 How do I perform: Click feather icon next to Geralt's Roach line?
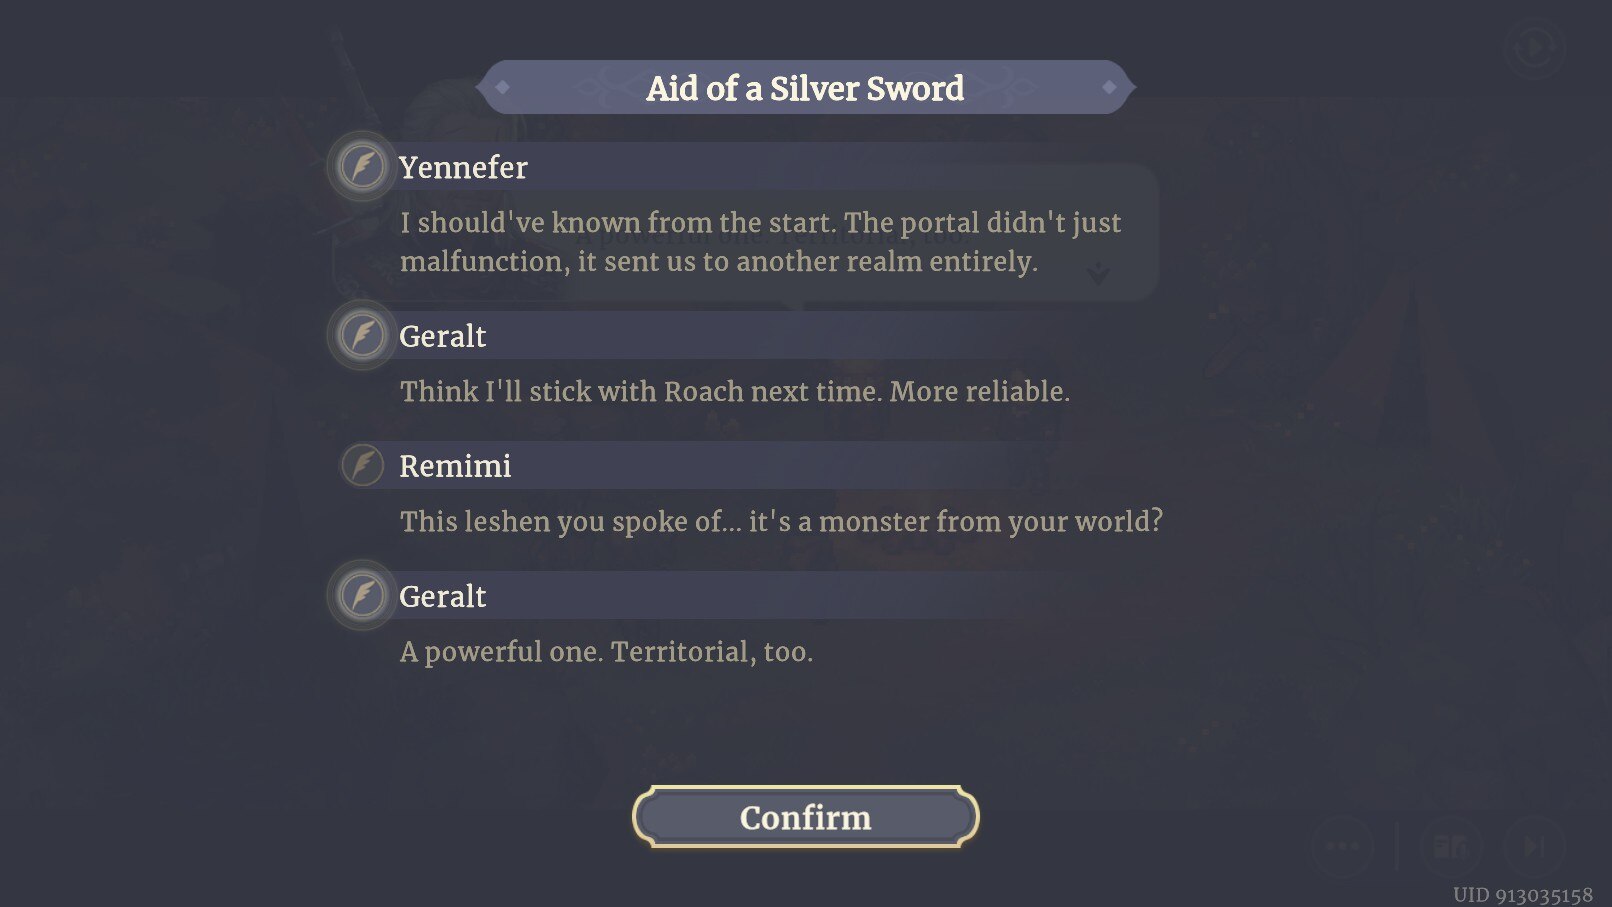click(x=362, y=335)
